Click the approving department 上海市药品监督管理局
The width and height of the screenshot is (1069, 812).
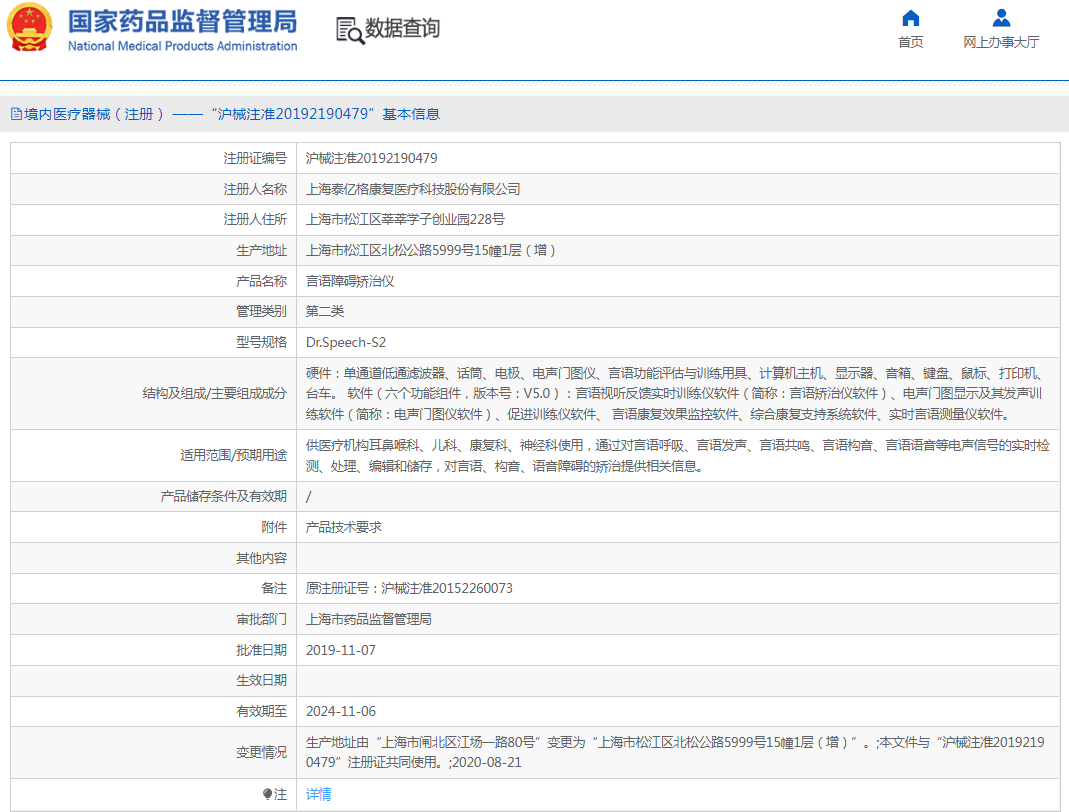click(x=368, y=619)
